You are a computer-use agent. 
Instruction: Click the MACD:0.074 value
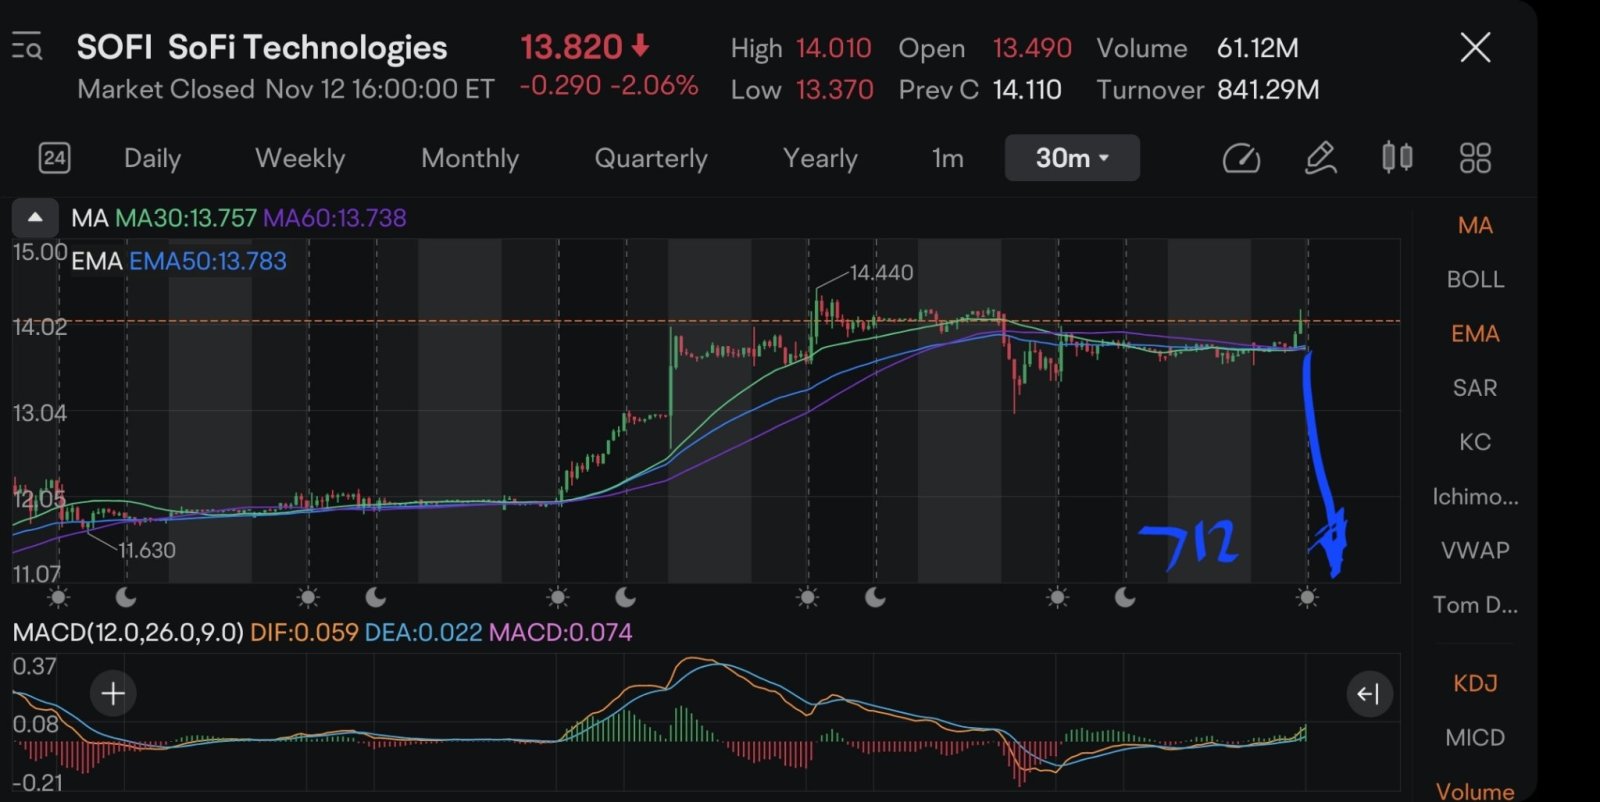561,632
